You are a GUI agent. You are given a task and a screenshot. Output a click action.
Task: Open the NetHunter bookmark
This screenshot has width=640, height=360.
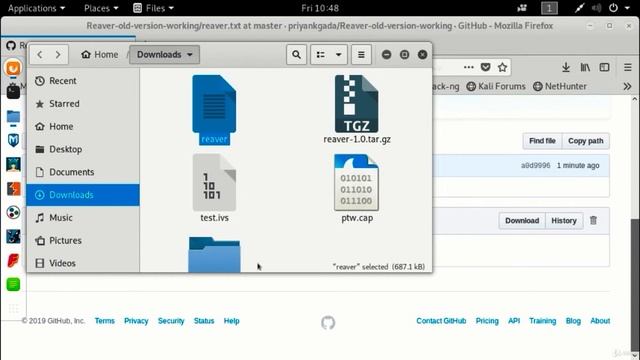point(560,86)
